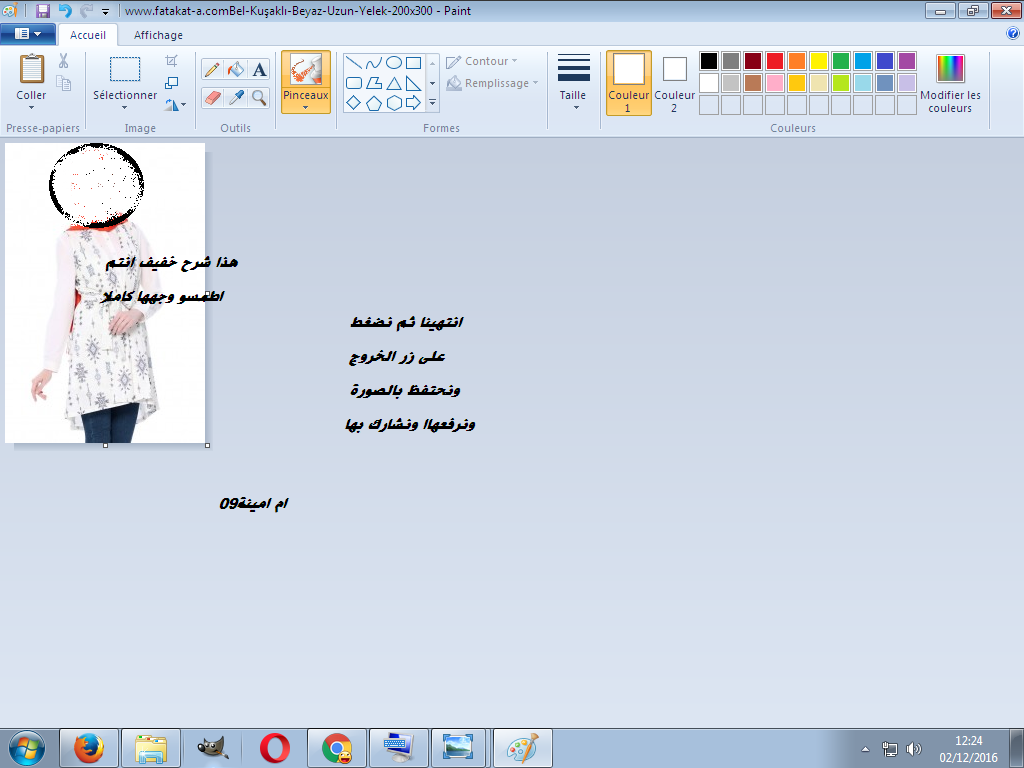The width and height of the screenshot is (1024, 768).
Task: Switch to the Affichage tab
Action: tap(158, 35)
